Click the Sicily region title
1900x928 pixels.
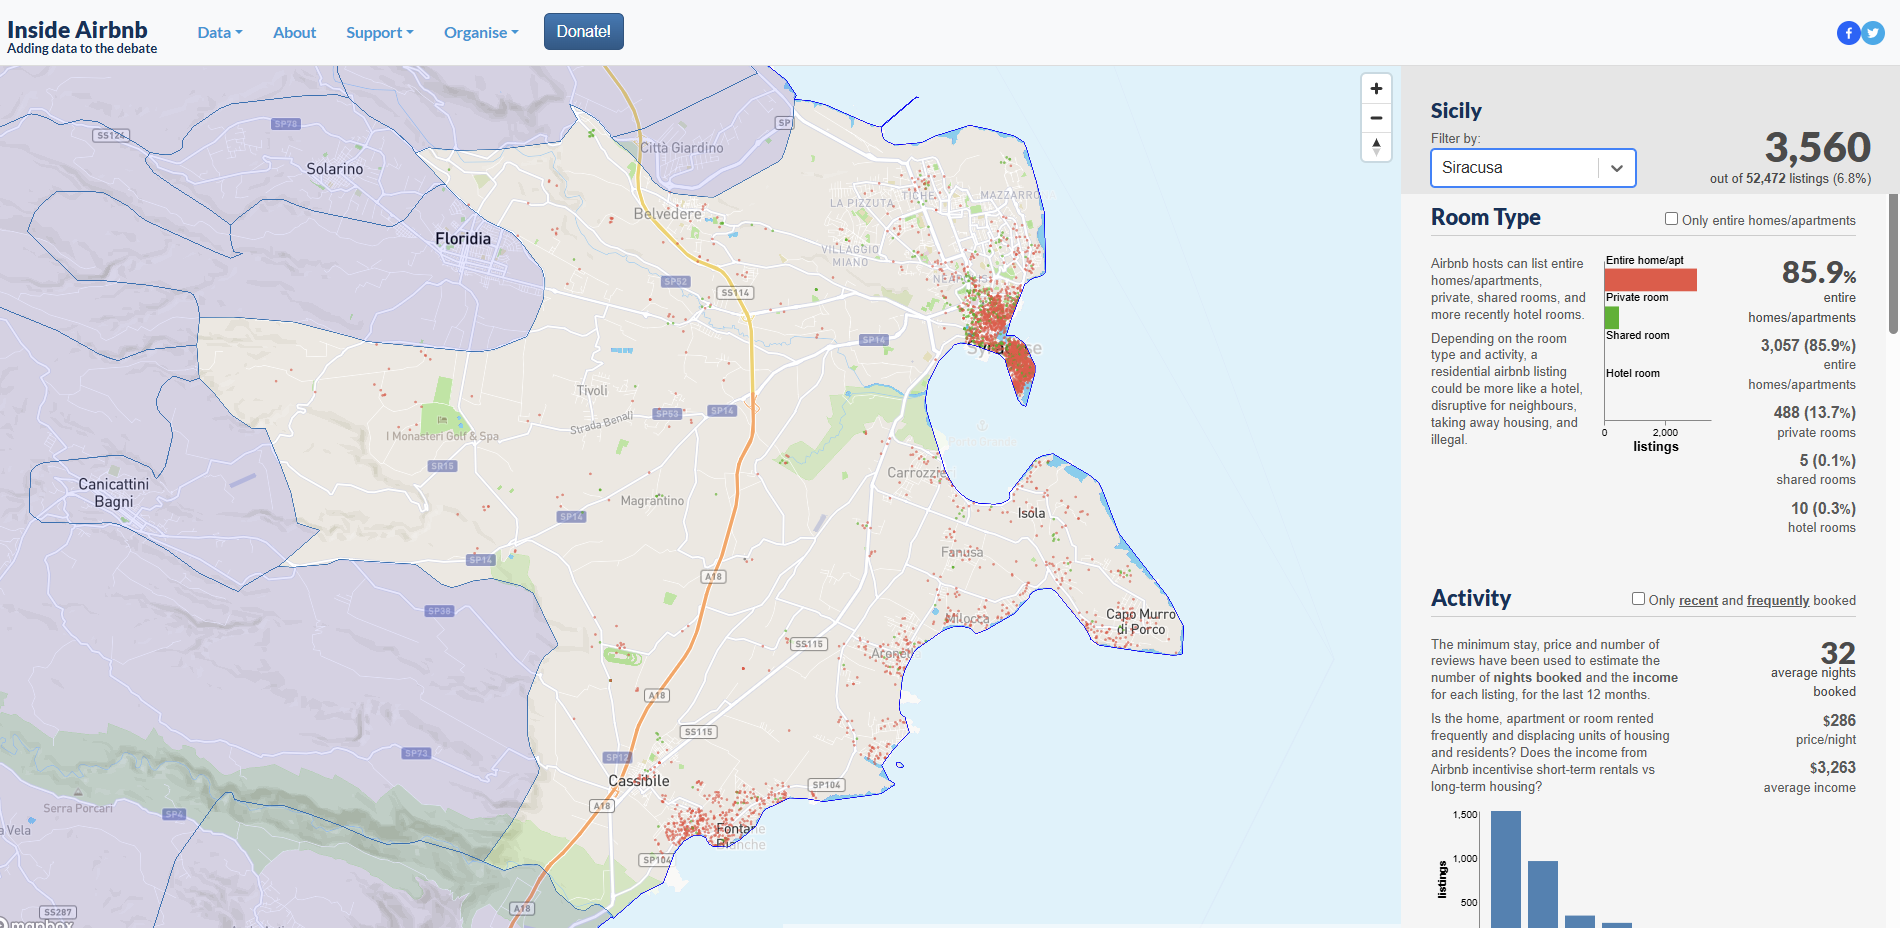pos(1456,111)
